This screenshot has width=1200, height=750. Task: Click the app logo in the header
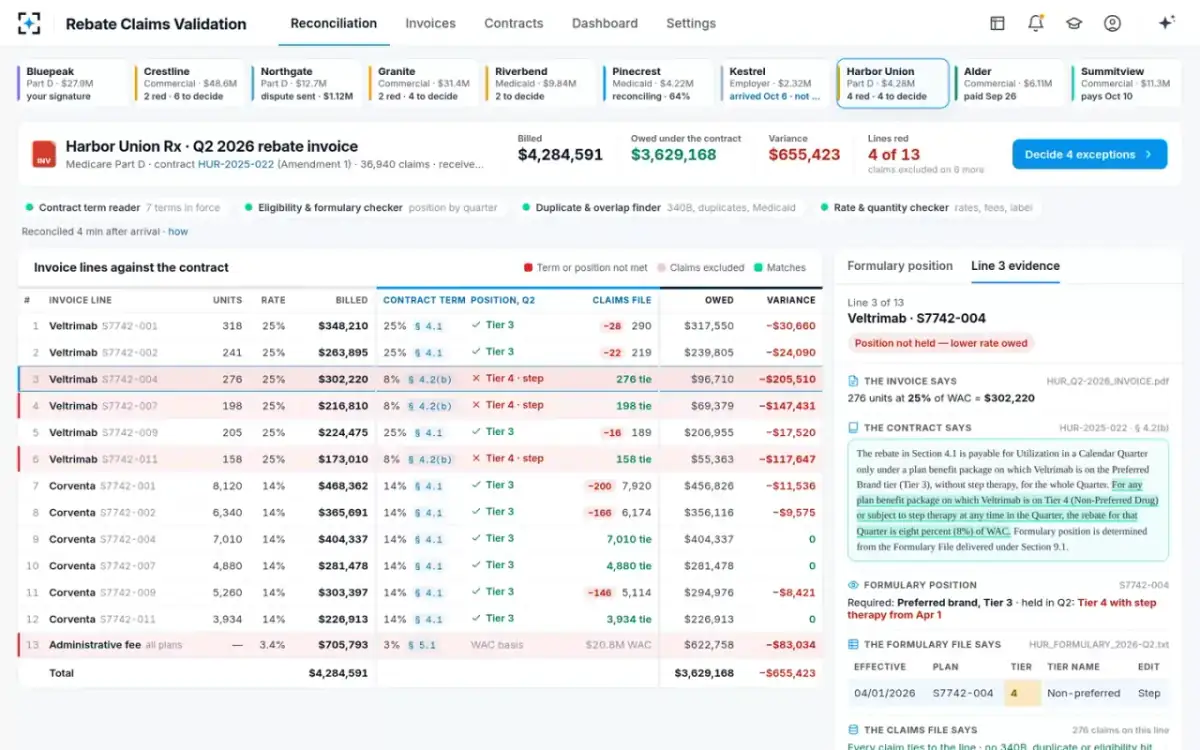click(x=29, y=23)
